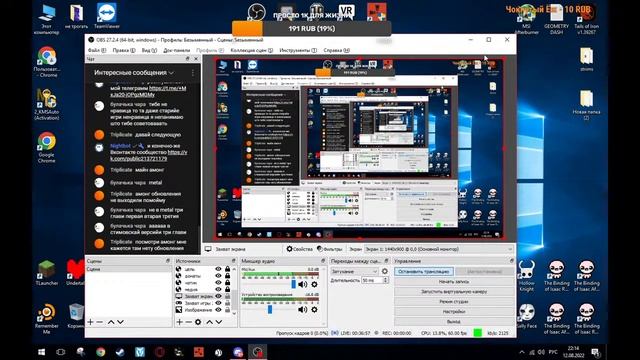Open the Mic/Aux audio settings gear

pyautogui.click(x=314, y=284)
